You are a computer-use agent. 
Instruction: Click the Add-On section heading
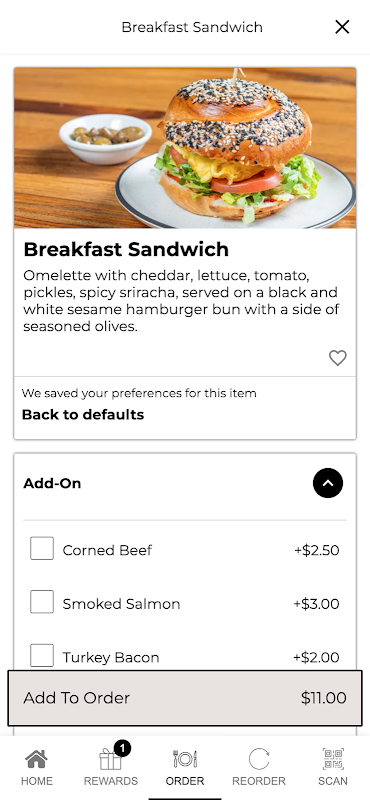pyautogui.click(x=52, y=483)
